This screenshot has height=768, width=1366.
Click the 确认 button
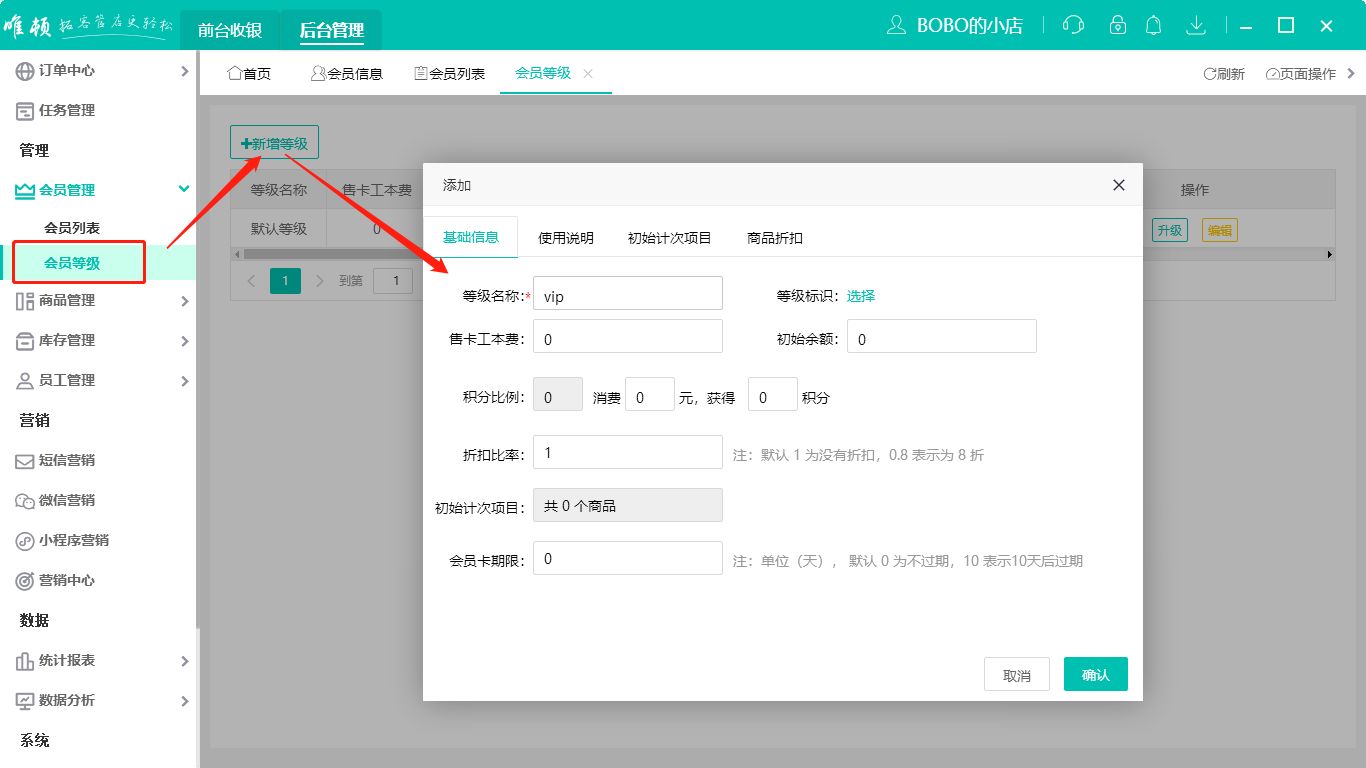[x=1096, y=675]
